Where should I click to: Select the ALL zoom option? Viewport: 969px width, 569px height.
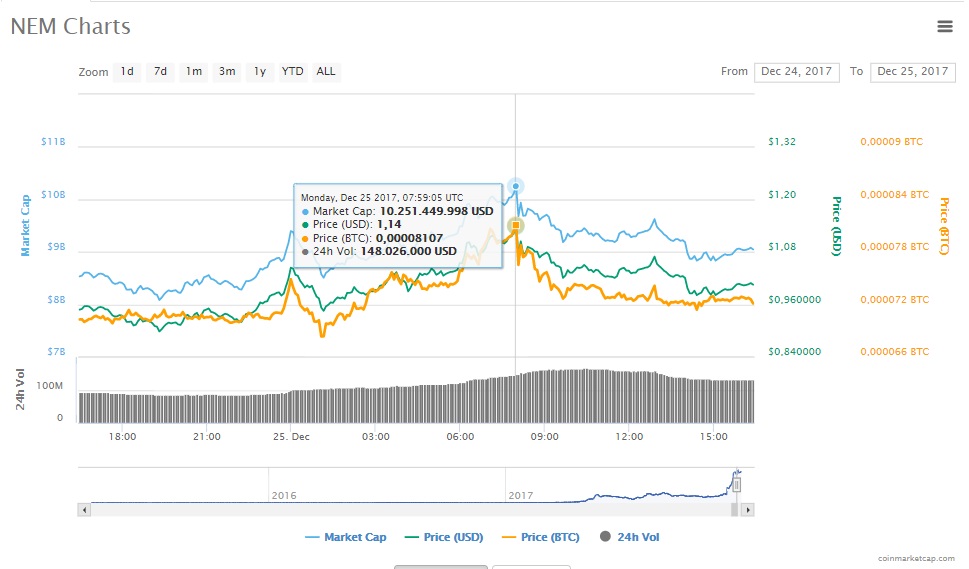[x=326, y=72]
